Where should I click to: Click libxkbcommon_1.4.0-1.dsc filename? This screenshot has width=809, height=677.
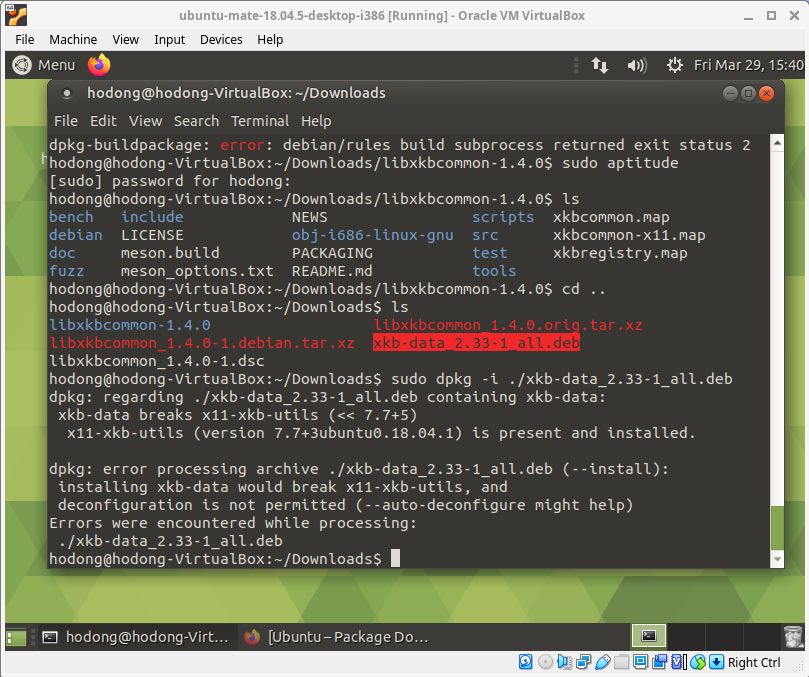[x=157, y=361]
